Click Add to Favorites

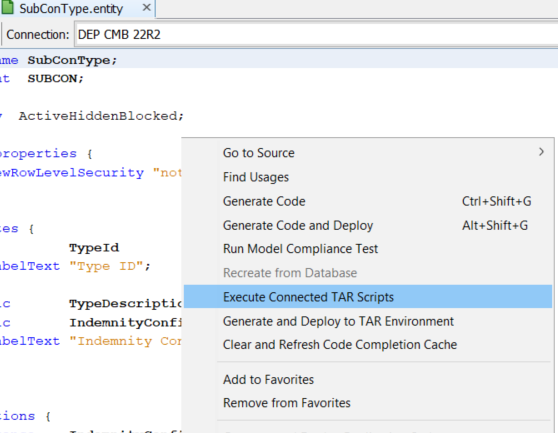click(x=368, y=380)
